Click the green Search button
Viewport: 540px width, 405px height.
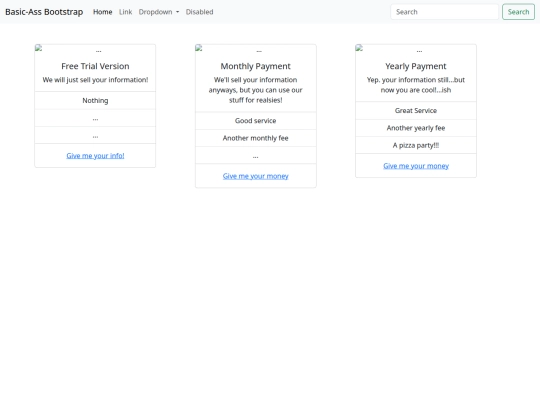coord(518,12)
